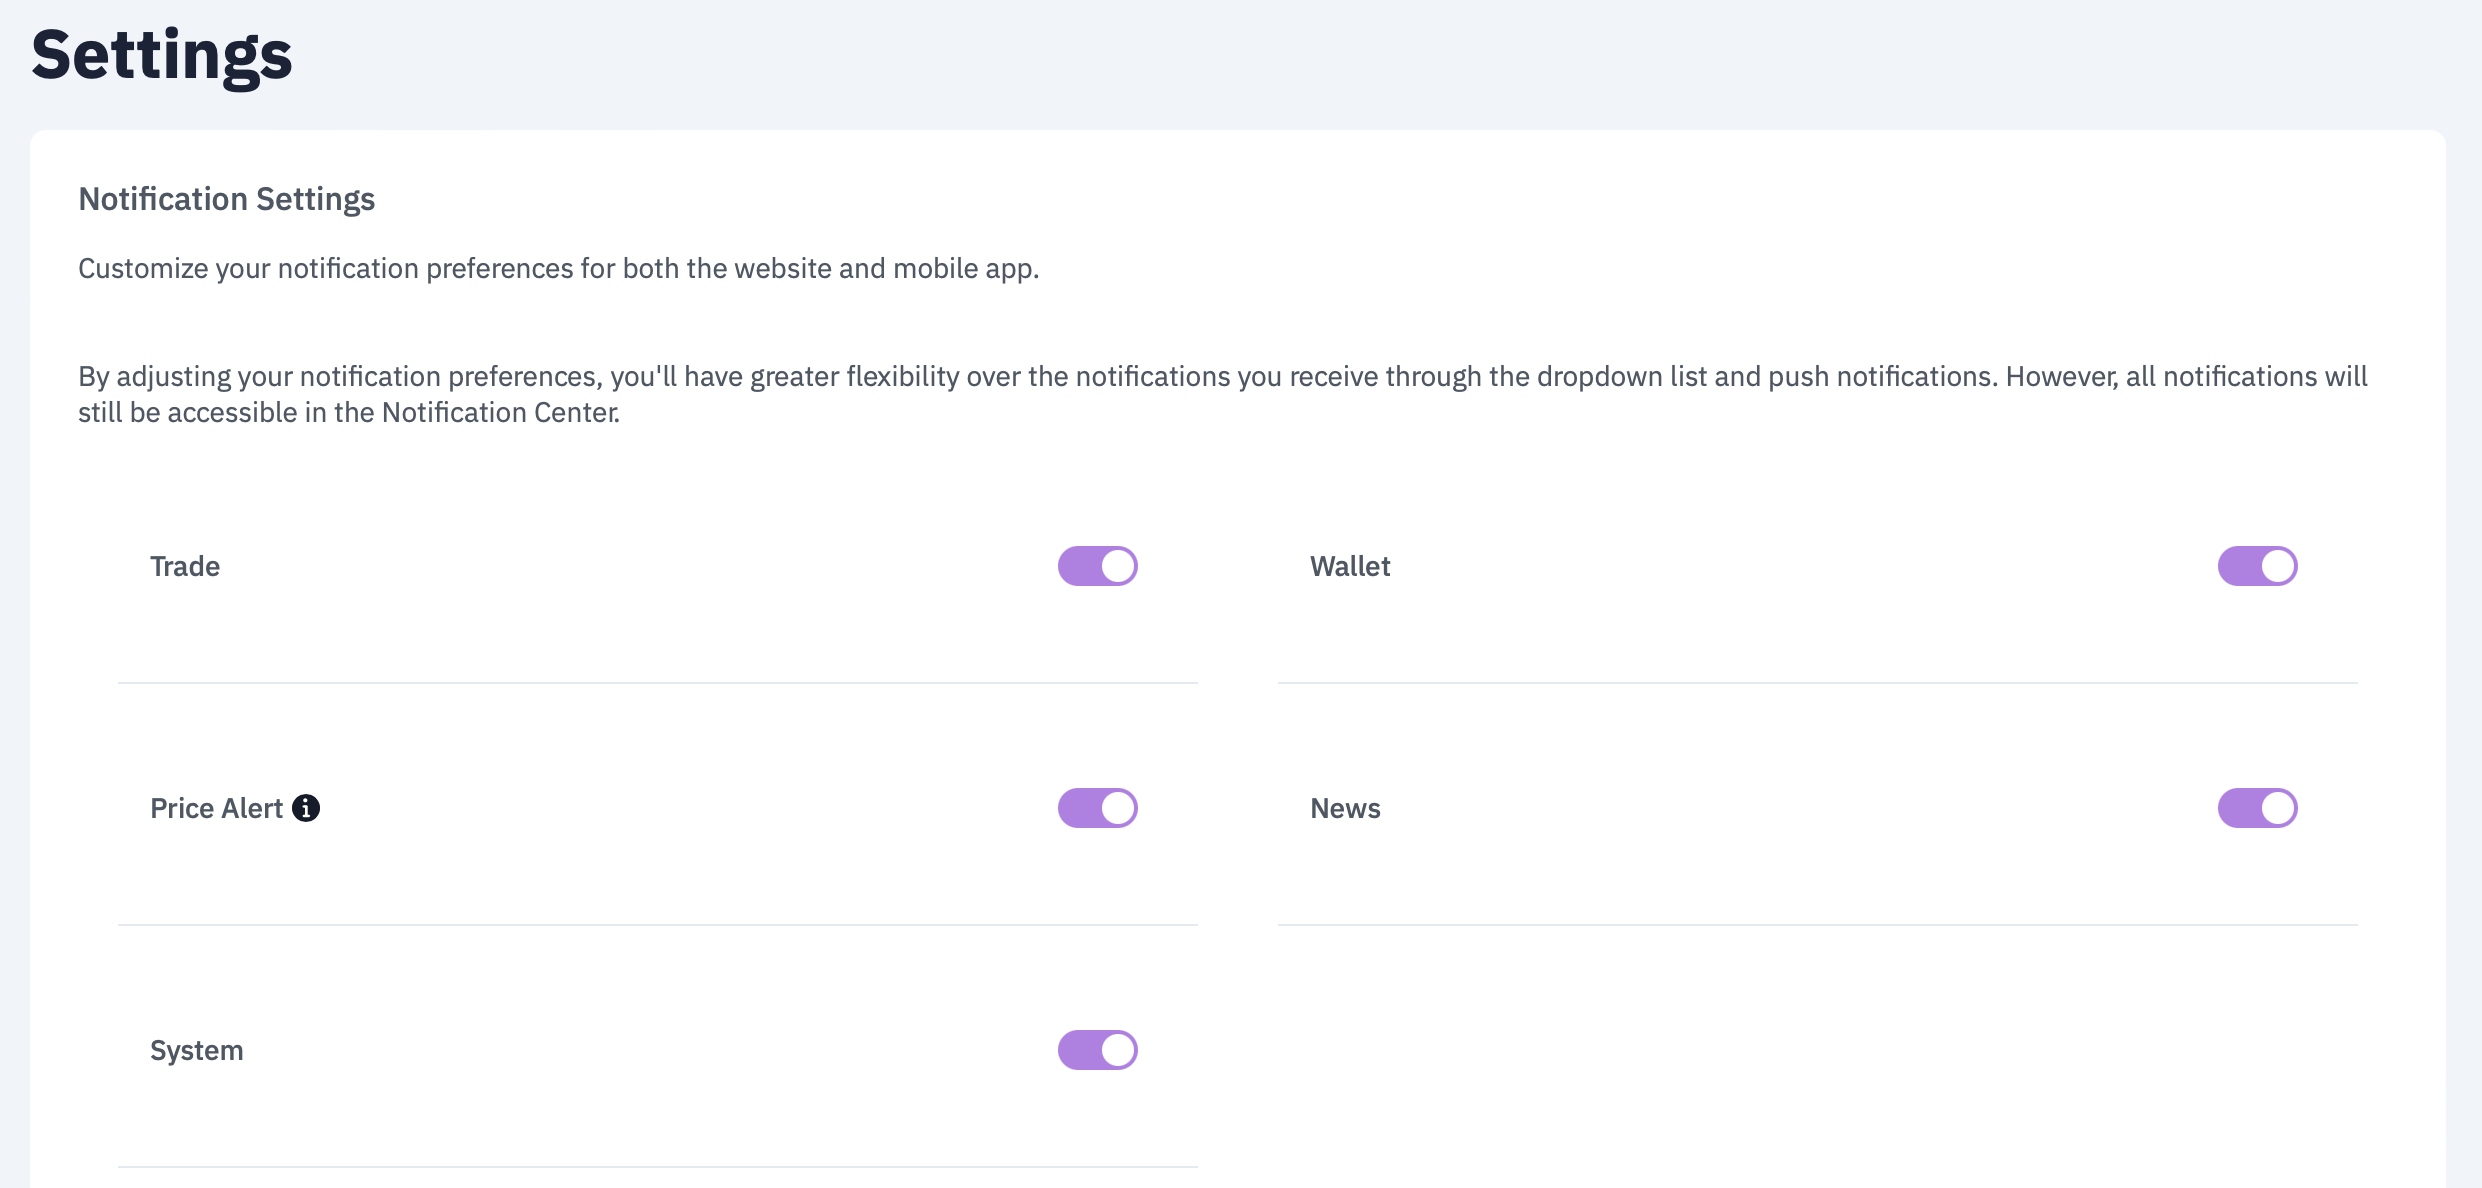Screen dimensions: 2482x1188
Task: Turn off Wallet notifications switch
Action: [x=2258, y=566]
